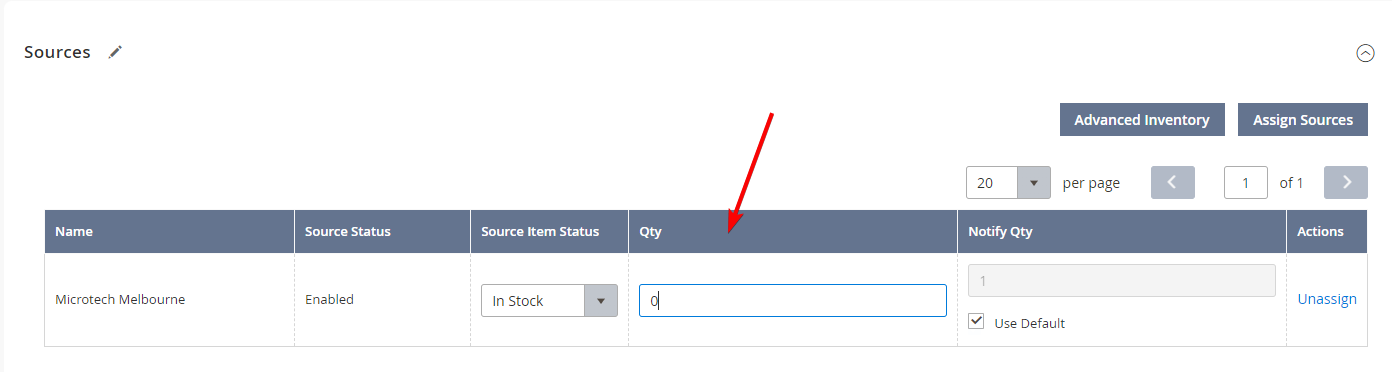Open the per page dropdown arrow
1392x372 pixels.
tap(1033, 183)
